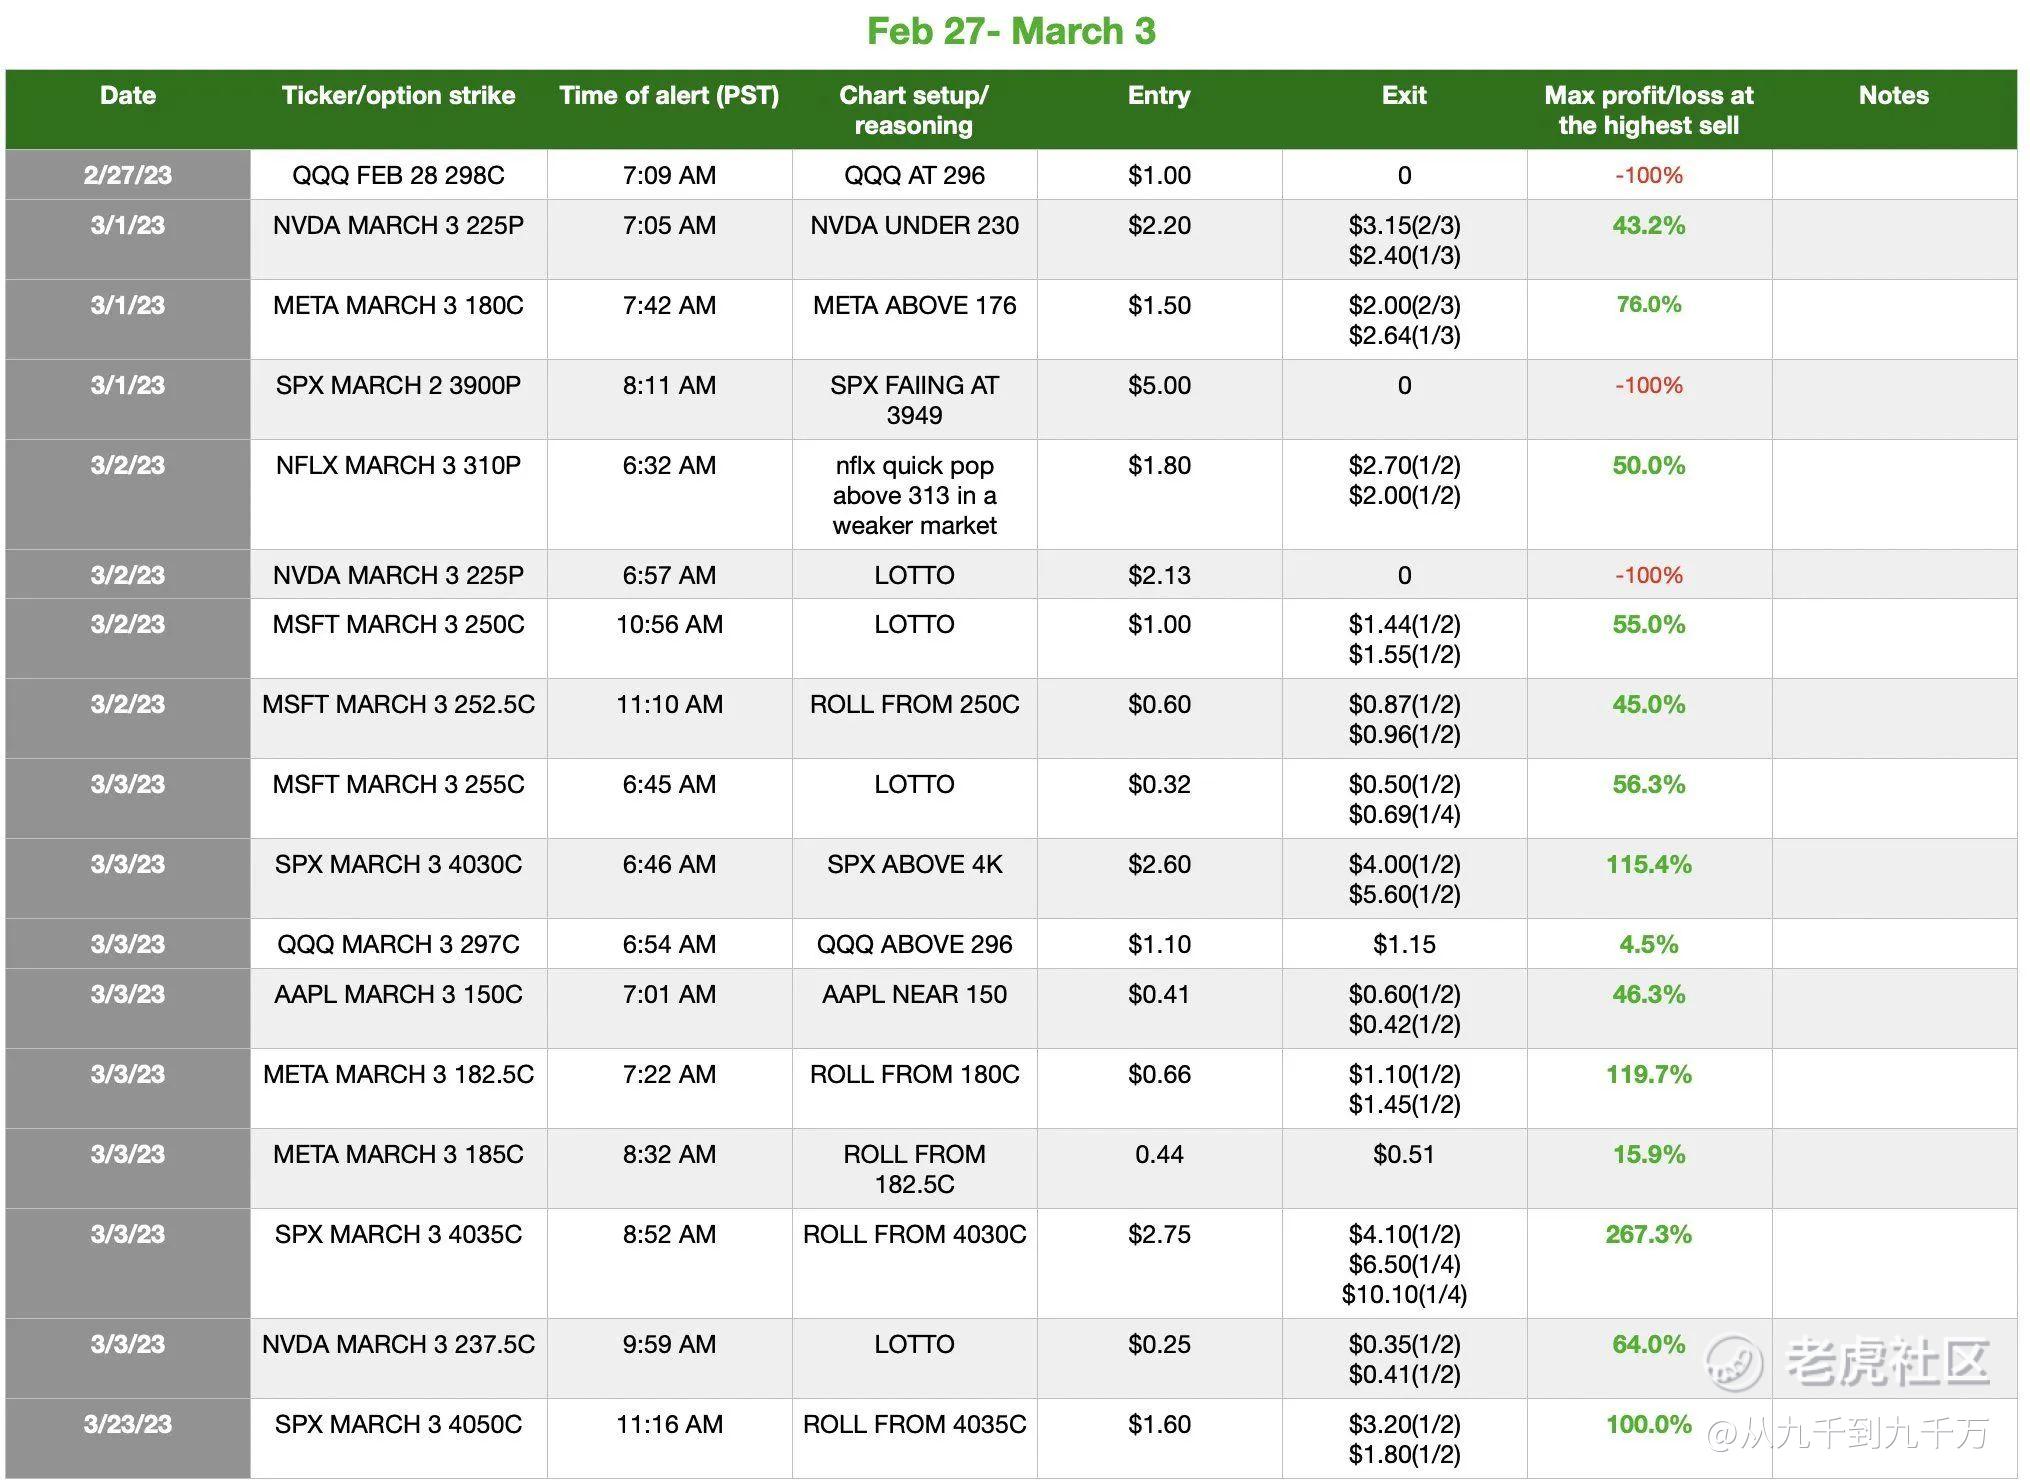Click the 'ROLL FROM 182.5C' cell
2030x1480 pixels.
tap(914, 1170)
